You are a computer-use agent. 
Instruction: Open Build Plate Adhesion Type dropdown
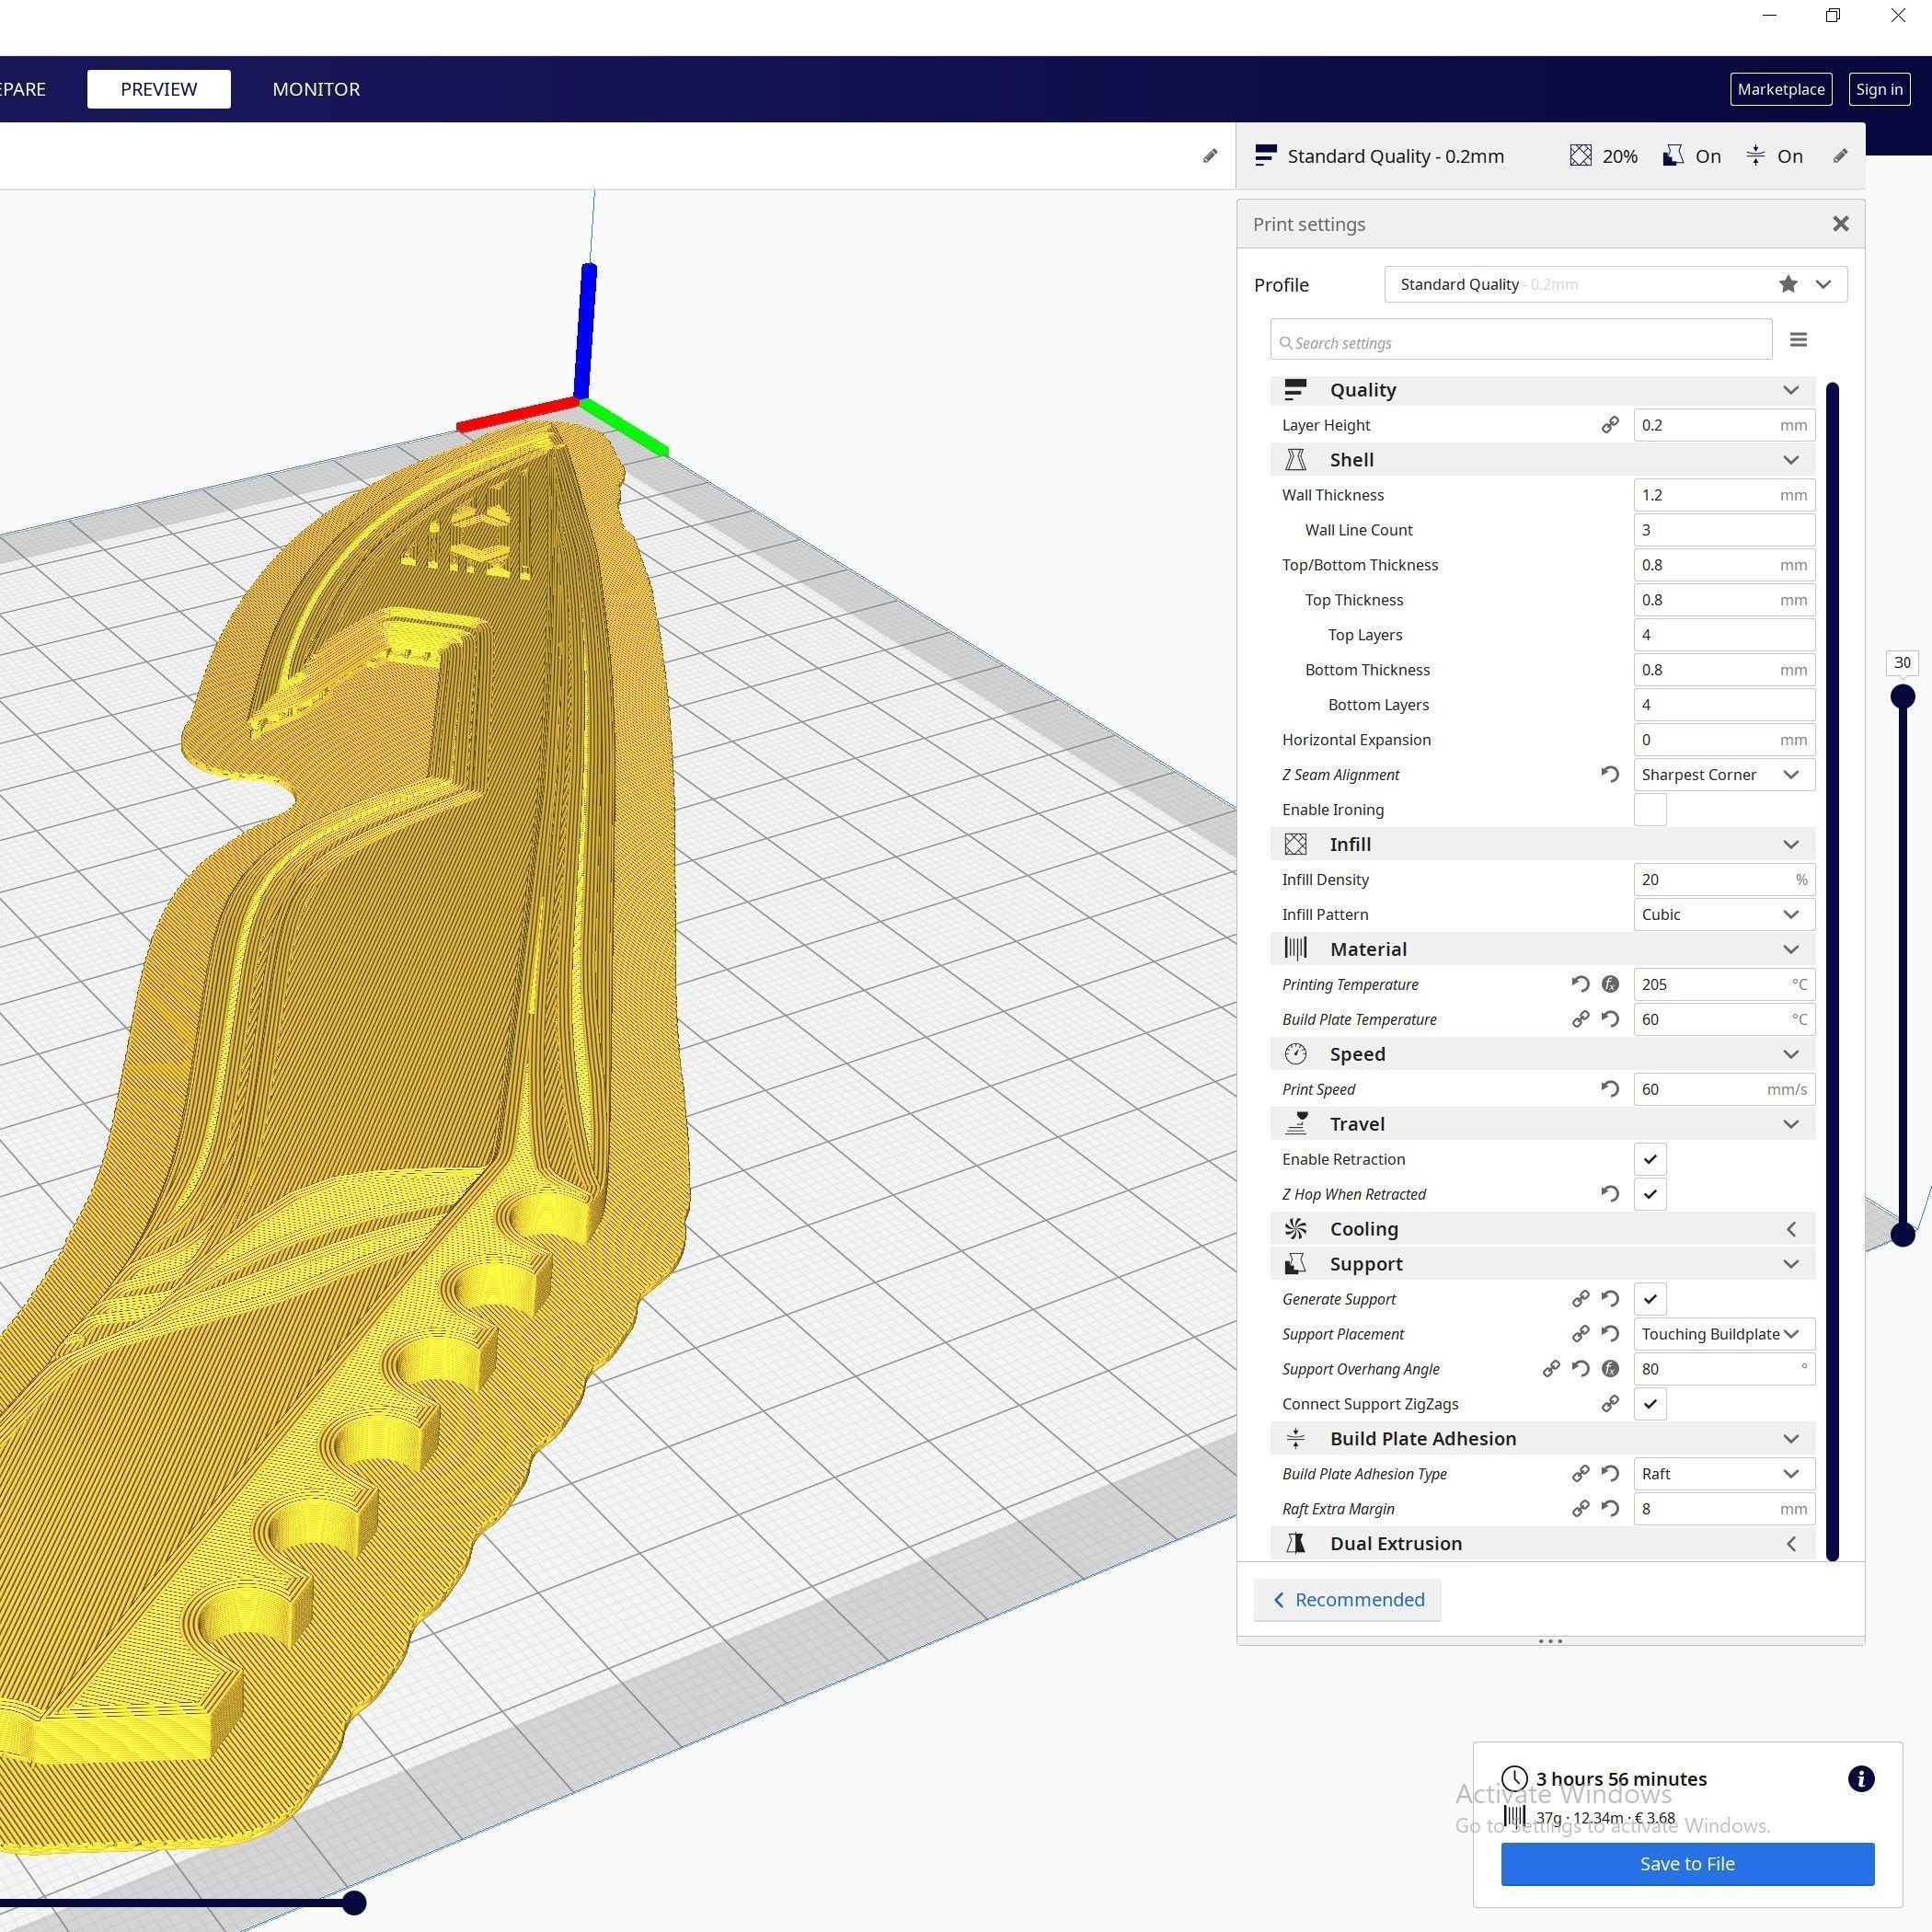[1723, 1473]
